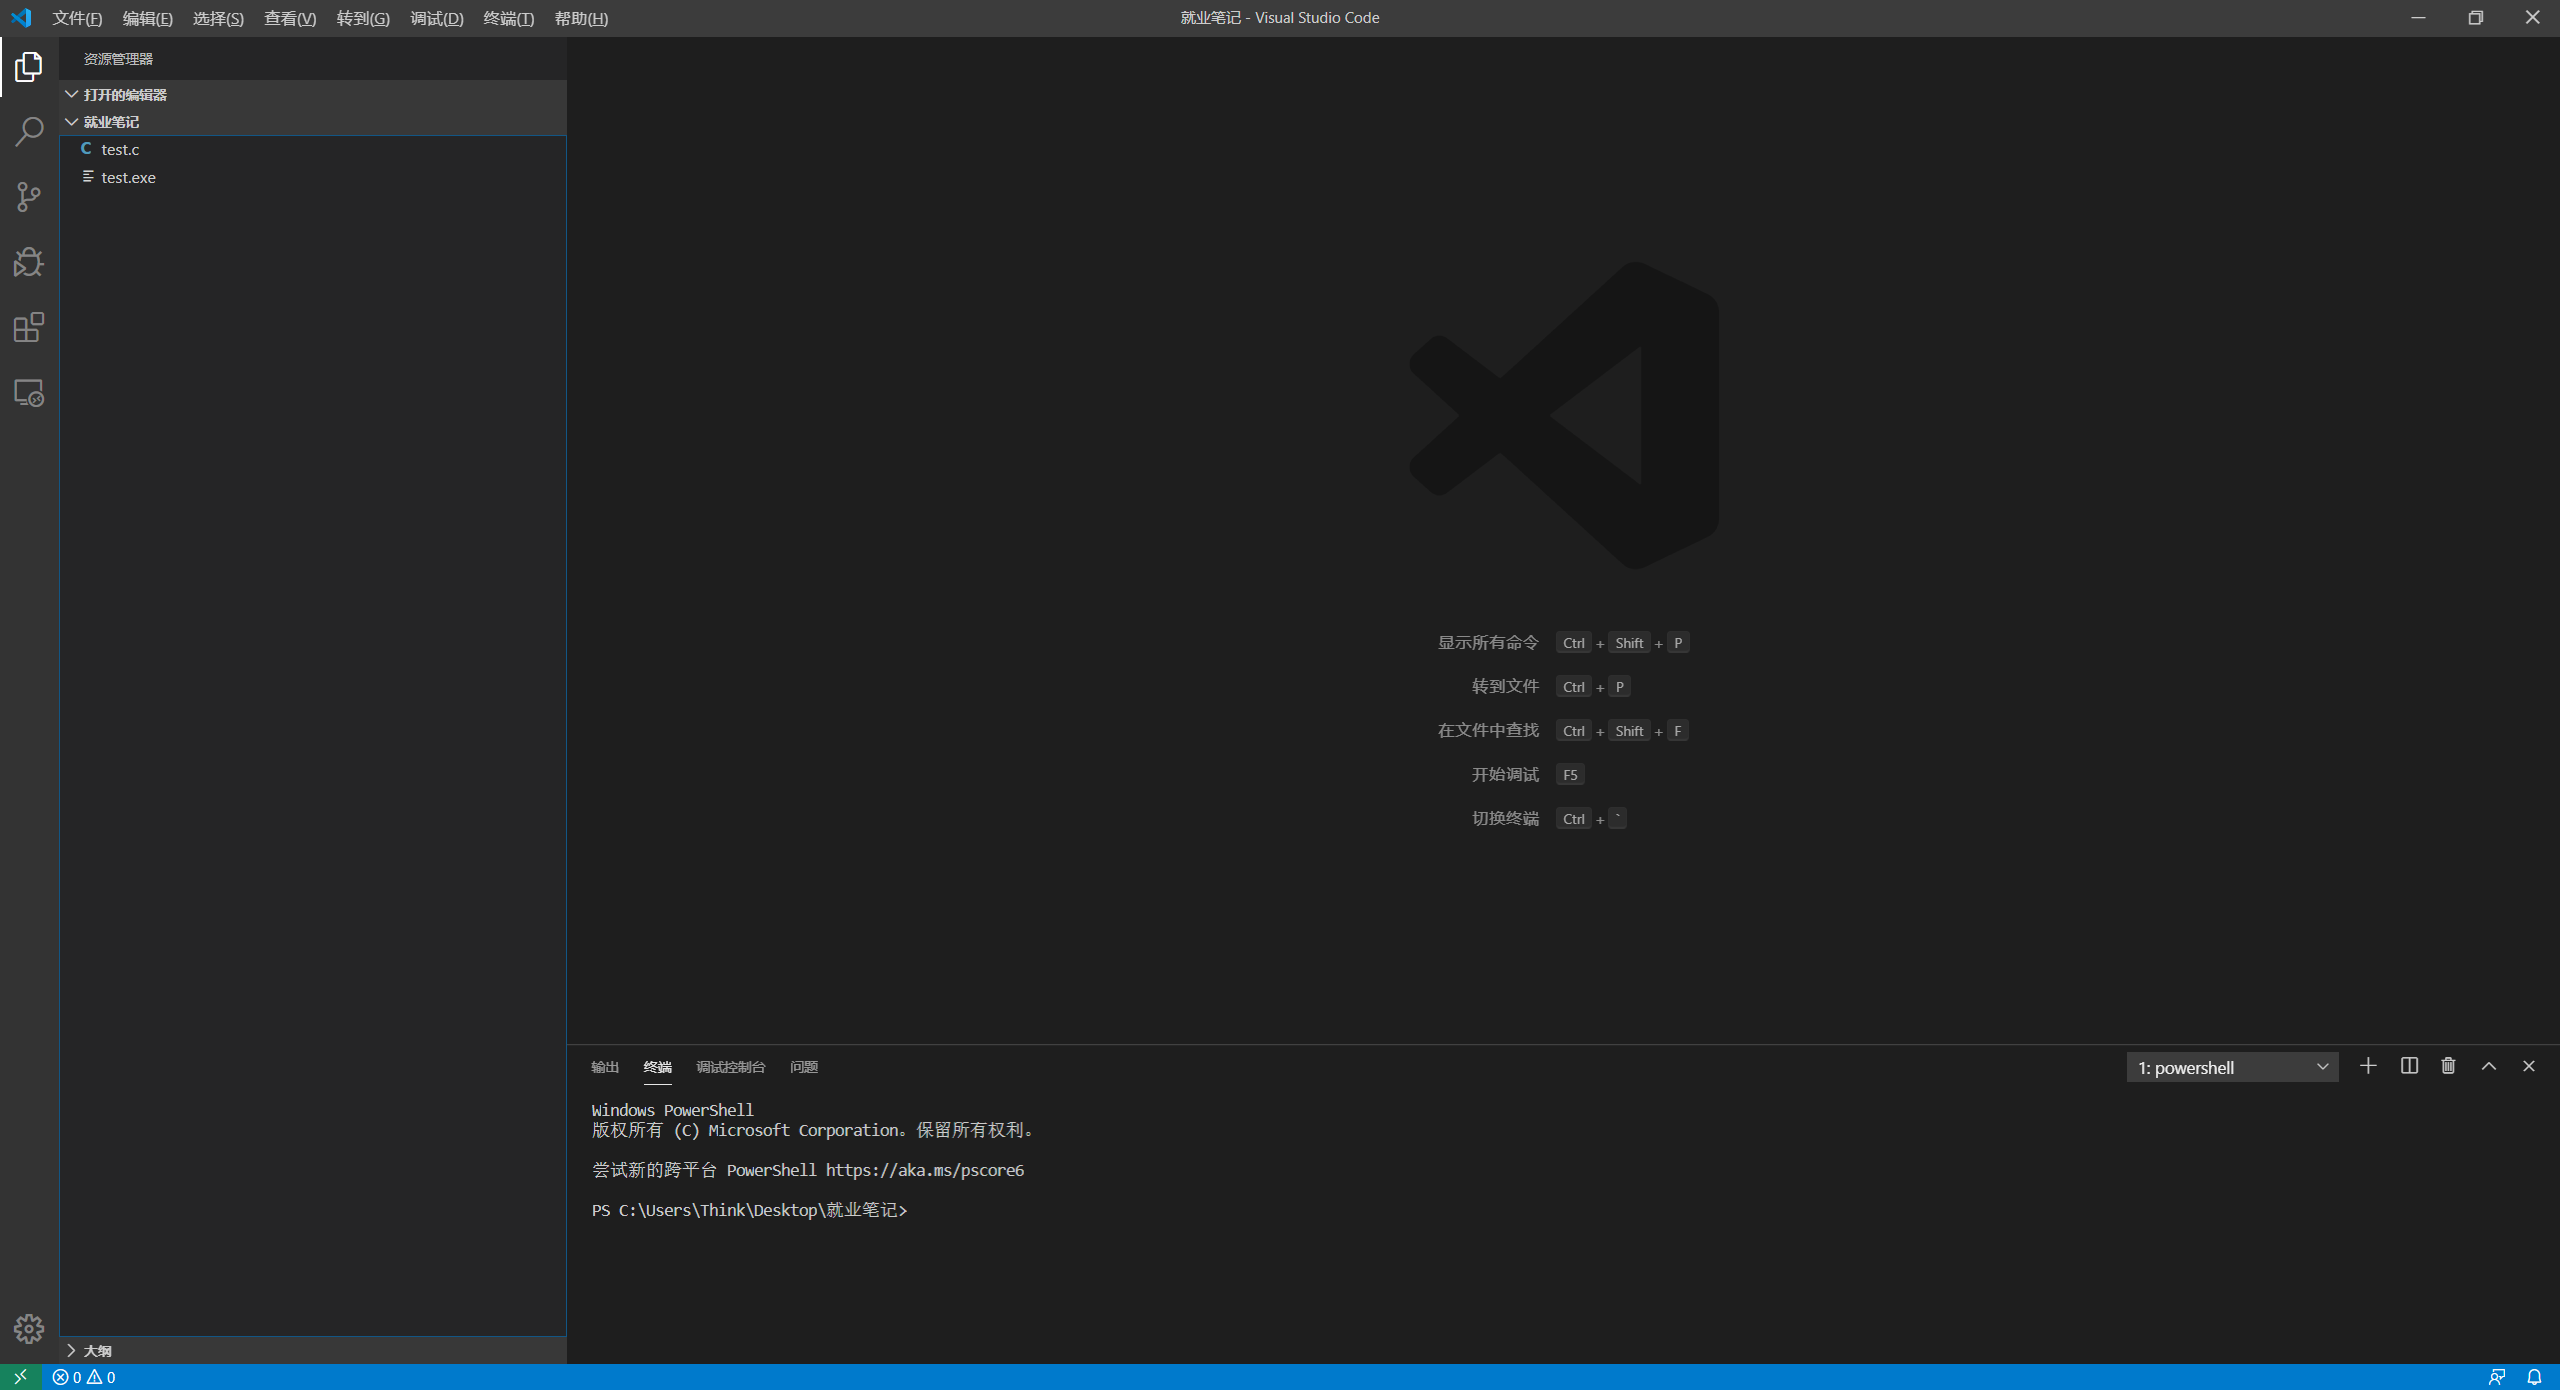Open the feedback icon in status bar
2560x1390 pixels.
pos(2497,1377)
